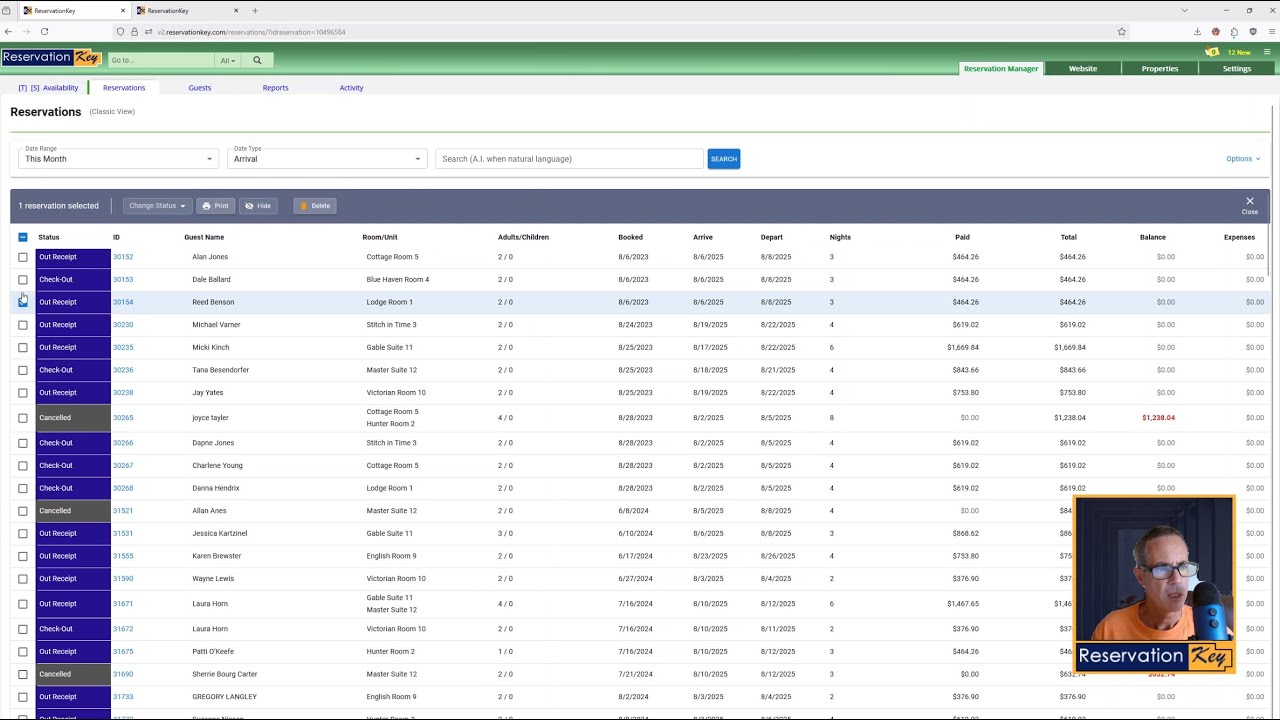Screen dimensions: 1280x720
Task: Toggle the select-all header checkbox
Action: pyautogui.click(x=23, y=237)
